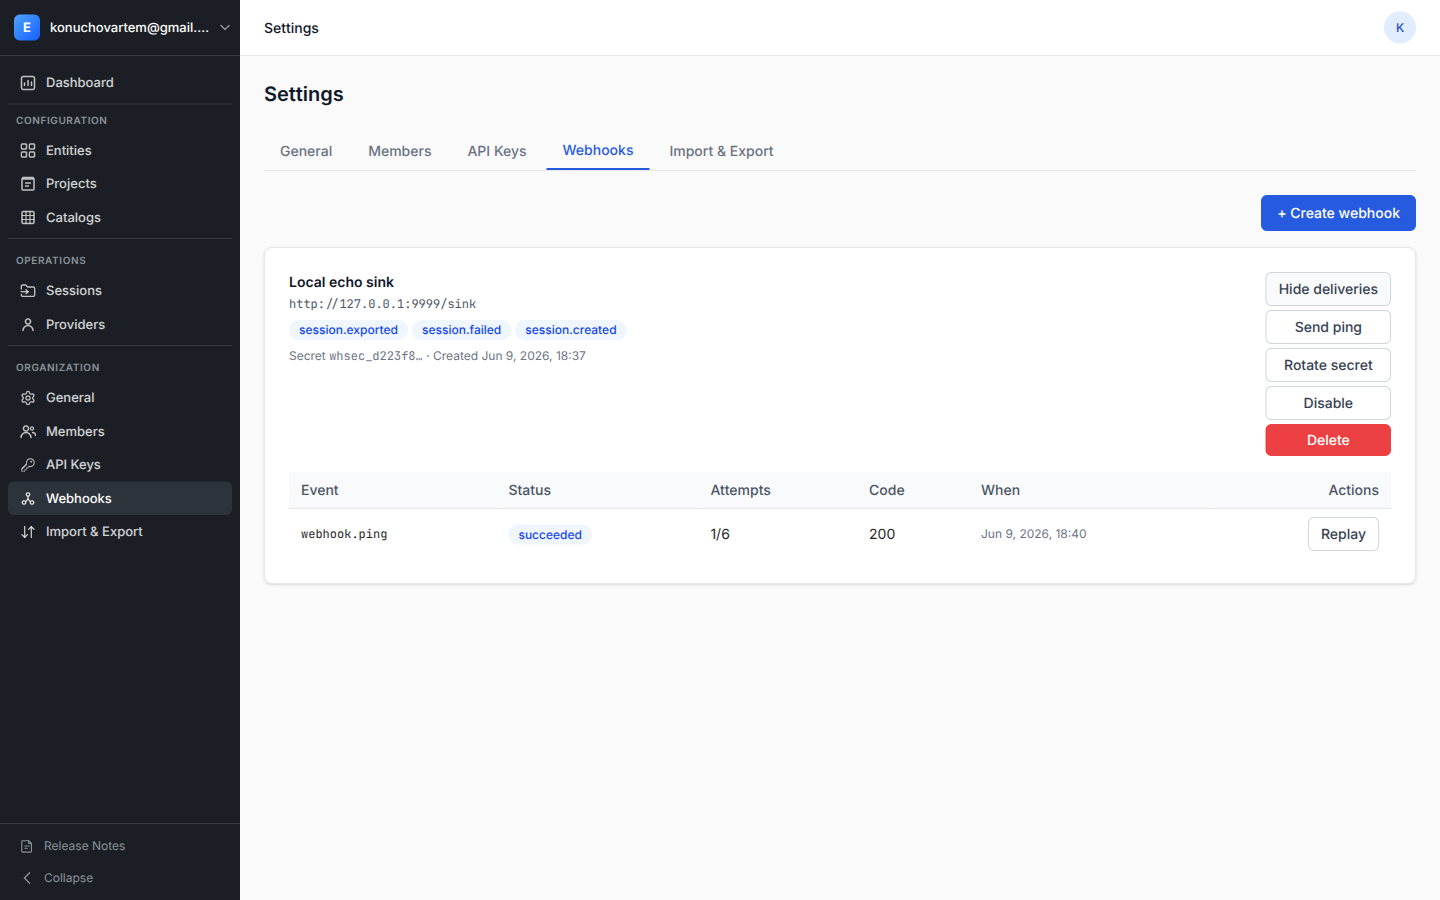The height and width of the screenshot is (900, 1440).
Task: Click the webhook URL http://127.0.0.1:9999/sink
Action: pyautogui.click(x=382, y=304)
